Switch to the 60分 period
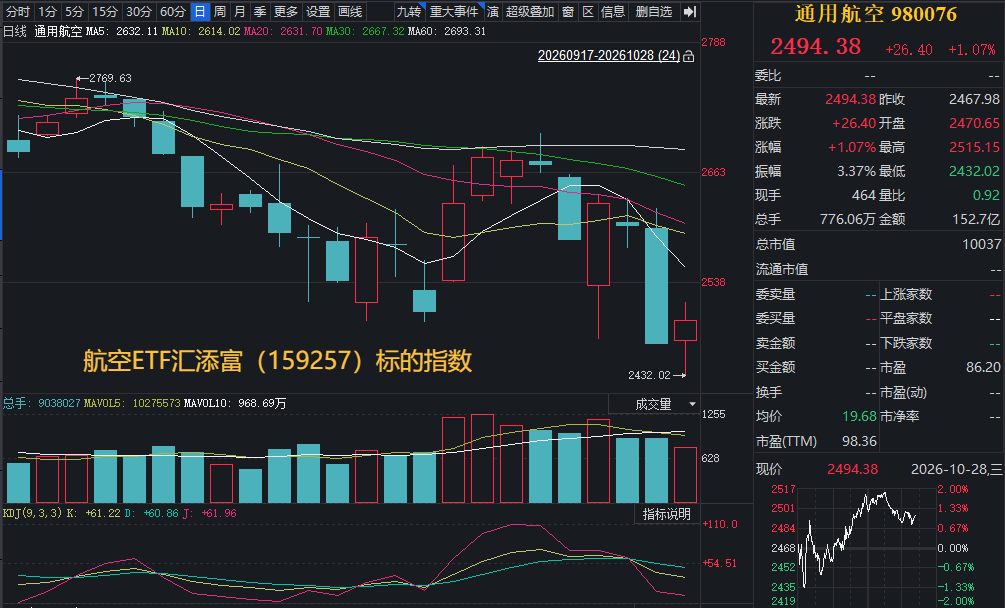This screenshot has width=1005, height=608. 172,12
